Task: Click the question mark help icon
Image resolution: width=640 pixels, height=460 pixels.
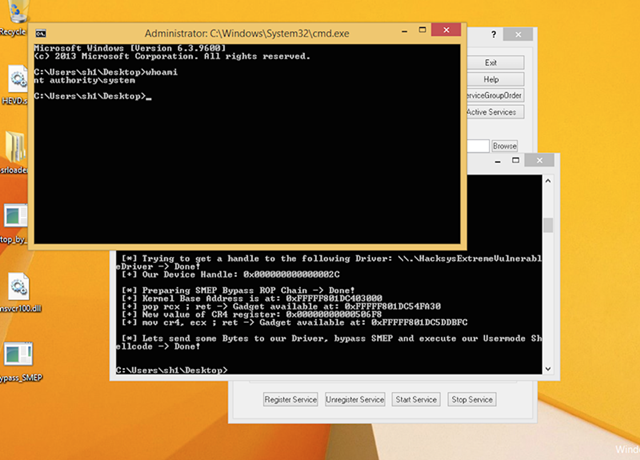Action: [x=492, y=33]
